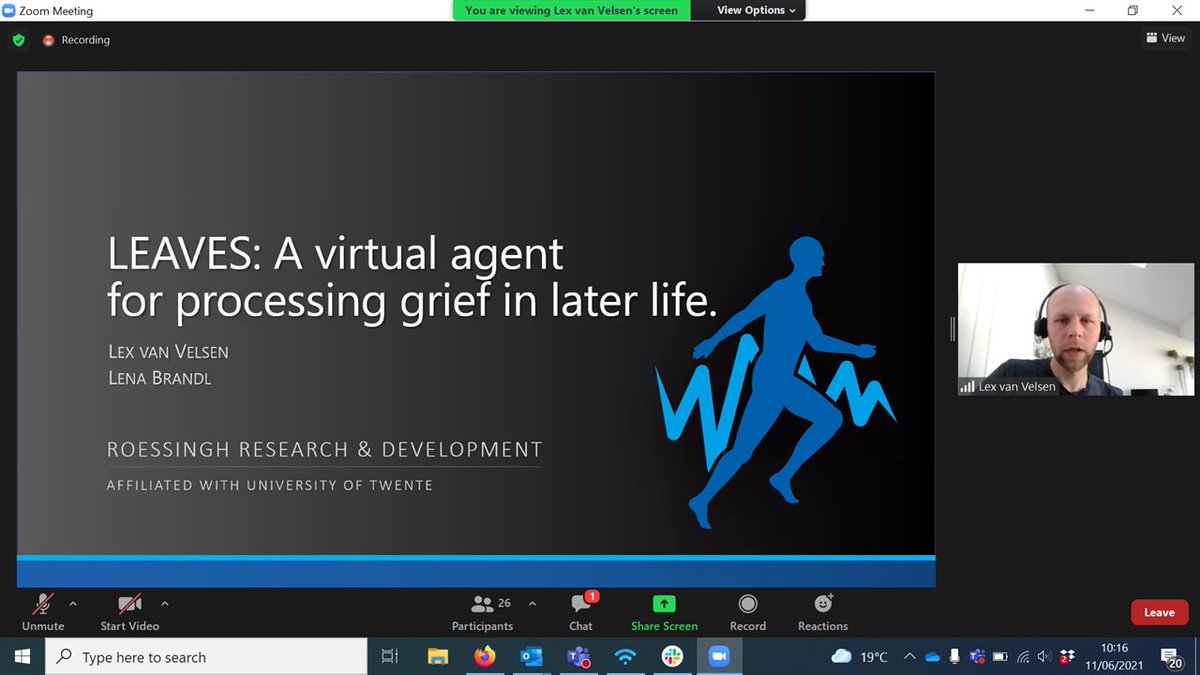The image size is (1200, 675).
Task: Open the Participants panel
Action: [x=483, y=612]
